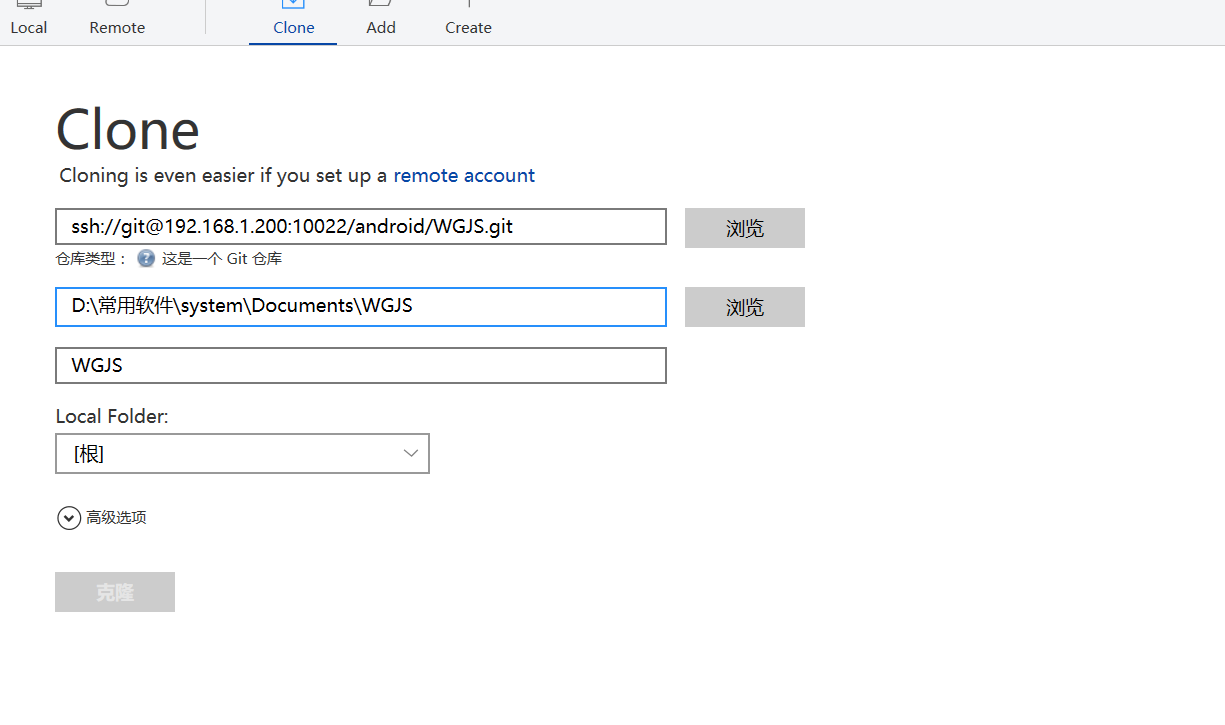Viewport: 1225px width, 725px height.
Task: Focus the ssh://git source URL field
Action: click(x=360, y=226)
